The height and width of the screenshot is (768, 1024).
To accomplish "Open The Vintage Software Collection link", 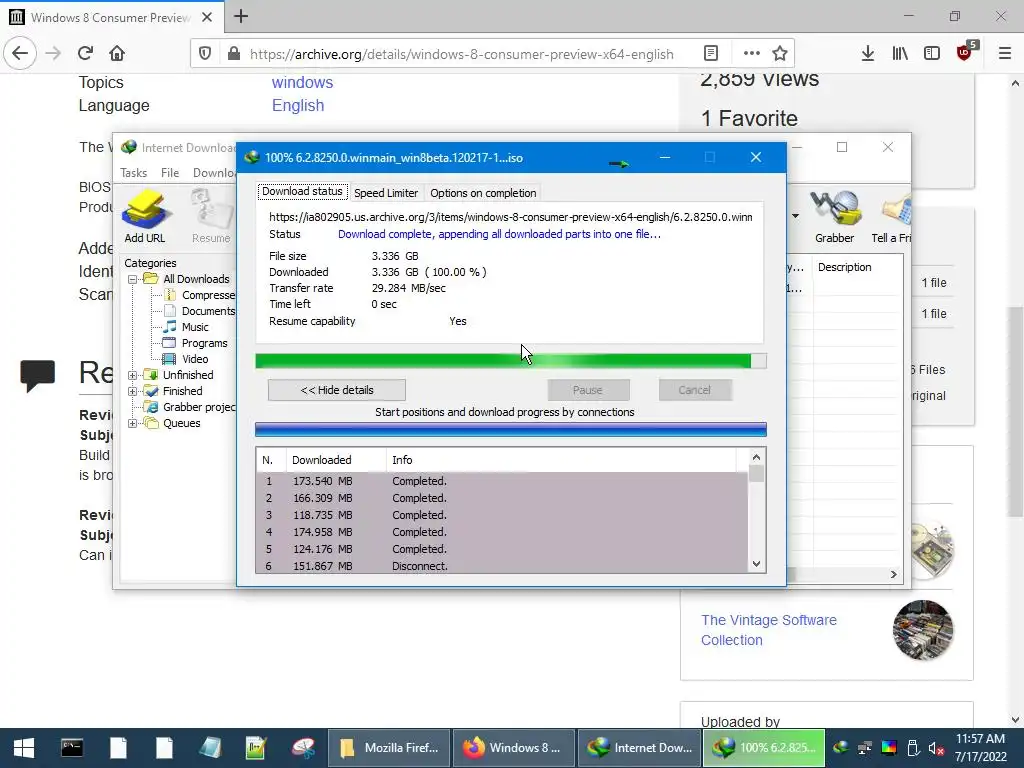I will tap(769, 630).
